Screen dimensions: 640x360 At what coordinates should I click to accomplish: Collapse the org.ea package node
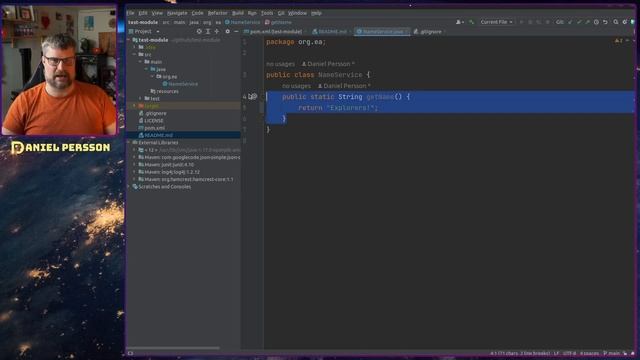click(x=152, y=77)
